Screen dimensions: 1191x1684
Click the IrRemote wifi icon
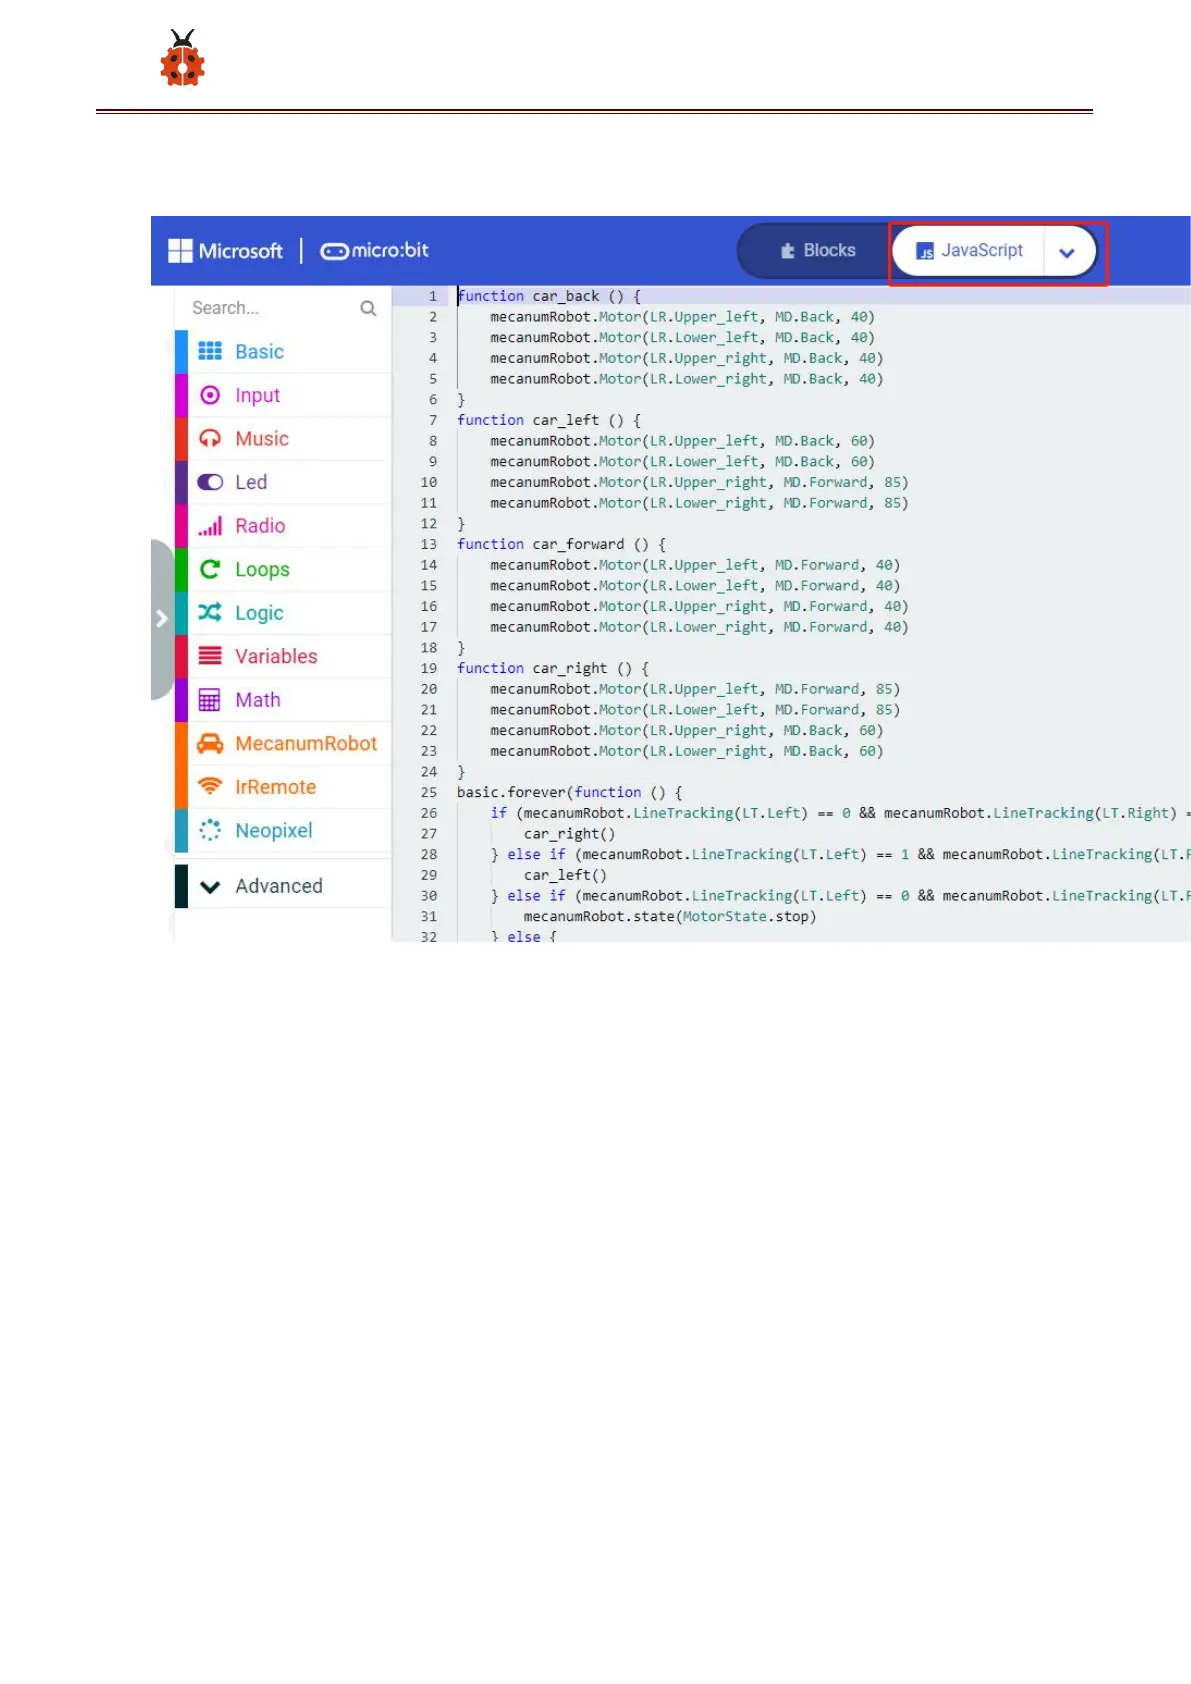[210, 787]
